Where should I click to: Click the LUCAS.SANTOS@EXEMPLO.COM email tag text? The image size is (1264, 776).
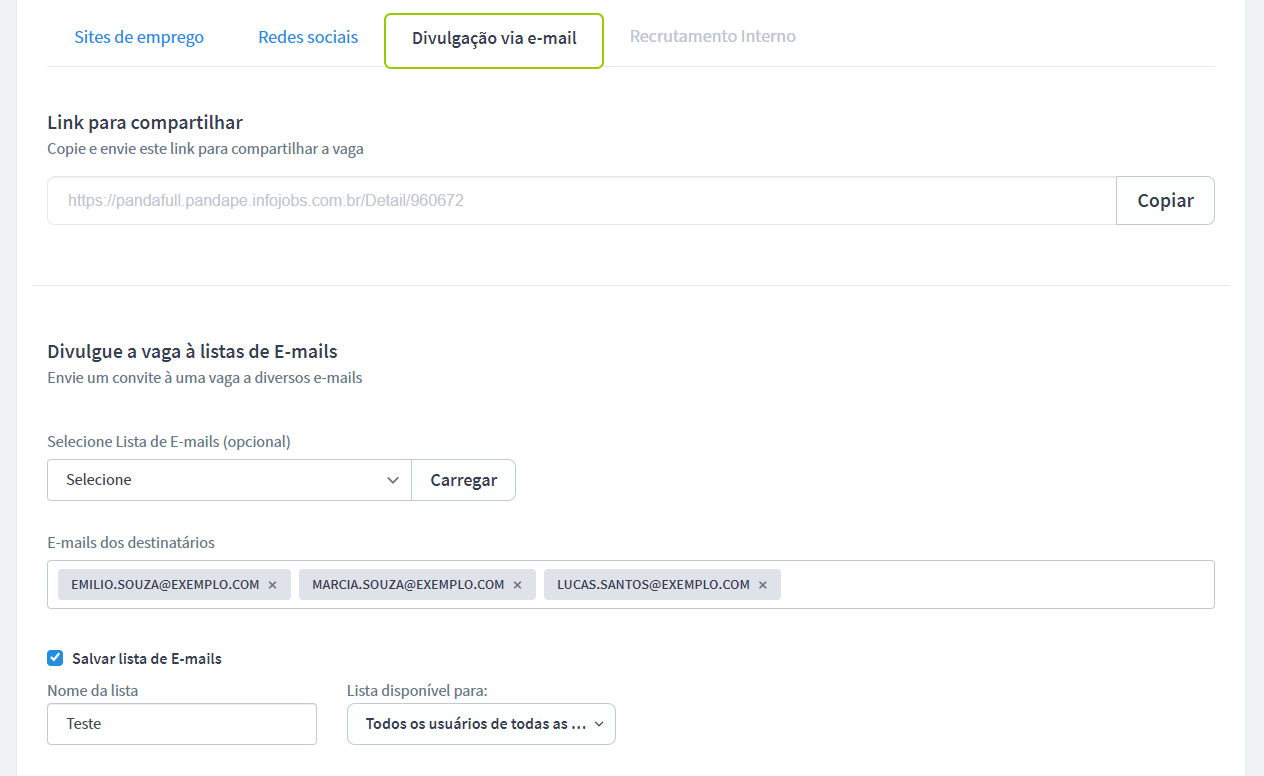click(653, 585)
